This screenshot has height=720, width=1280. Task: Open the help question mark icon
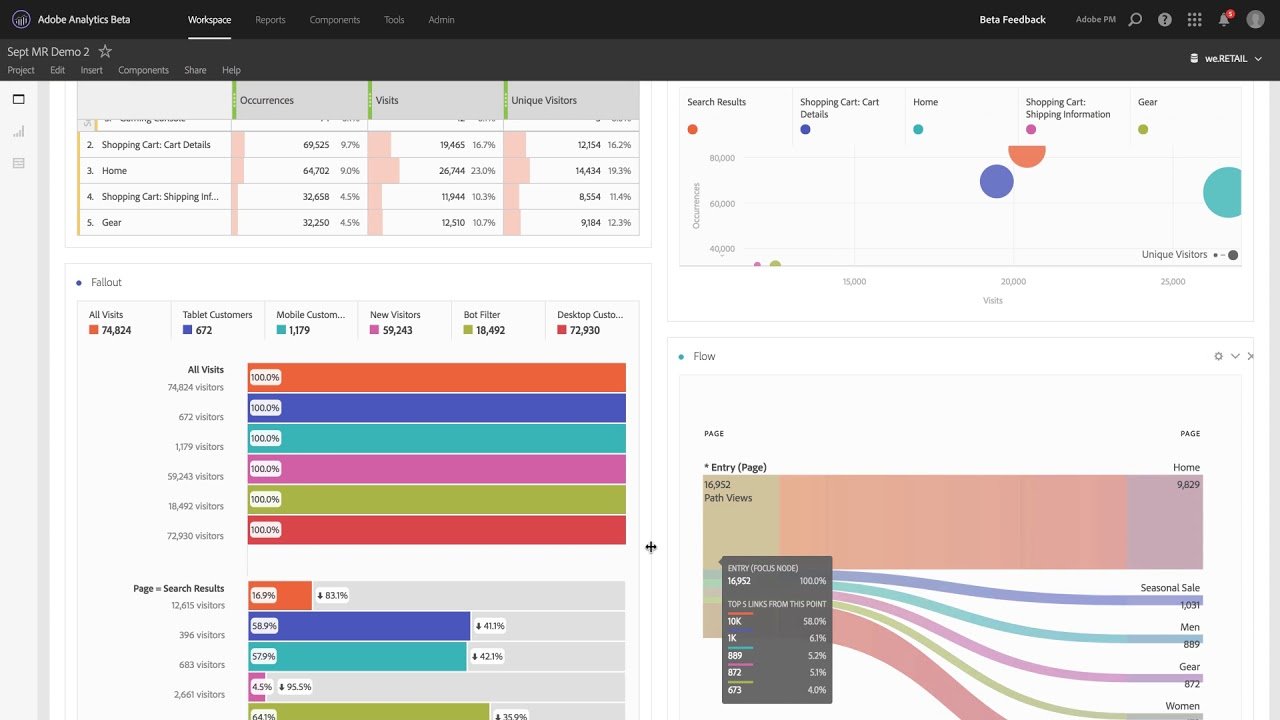[1164, 20]
